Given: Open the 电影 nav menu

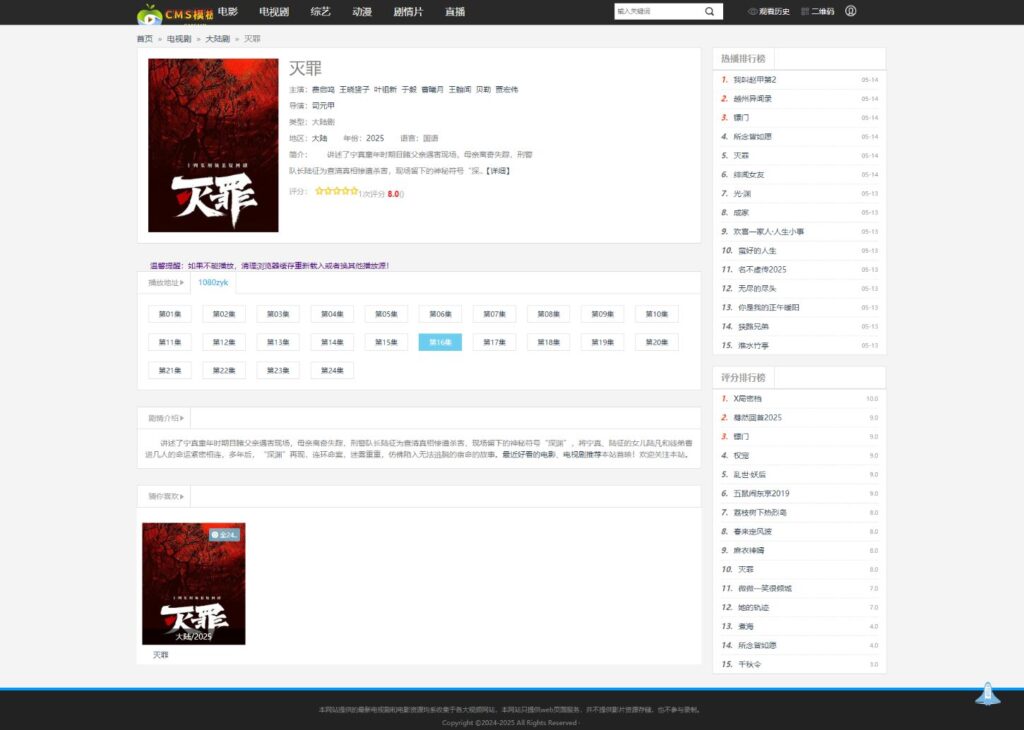Looking at the screenshot, I should (228, 11).
